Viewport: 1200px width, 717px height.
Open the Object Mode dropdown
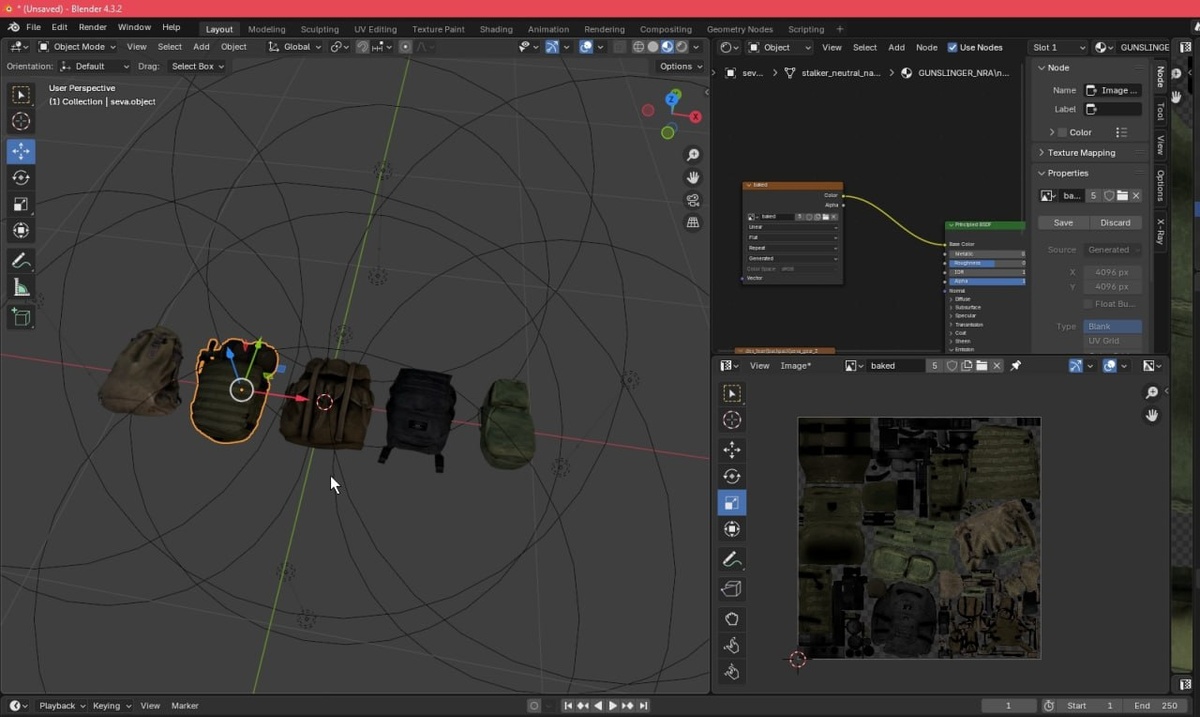pyautogui.click(x=77, y=47)
